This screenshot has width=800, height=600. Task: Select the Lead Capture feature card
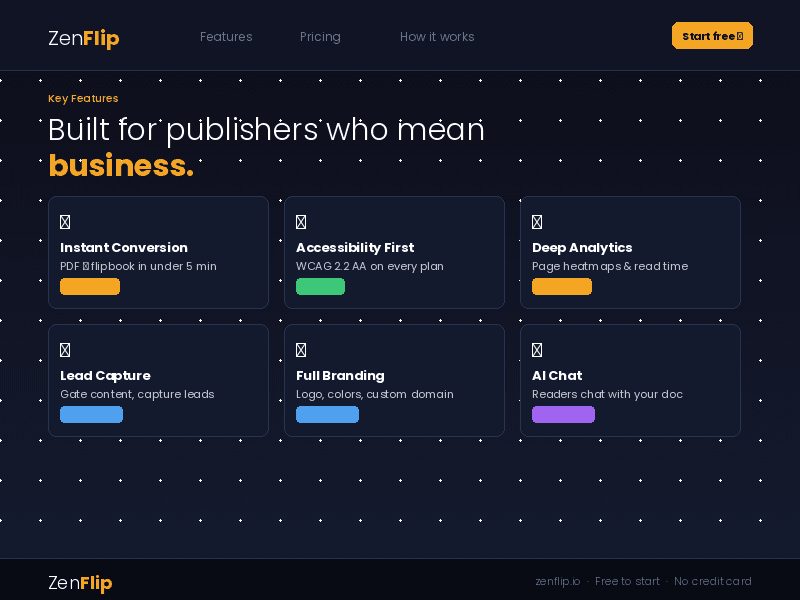tap(158, 380)
